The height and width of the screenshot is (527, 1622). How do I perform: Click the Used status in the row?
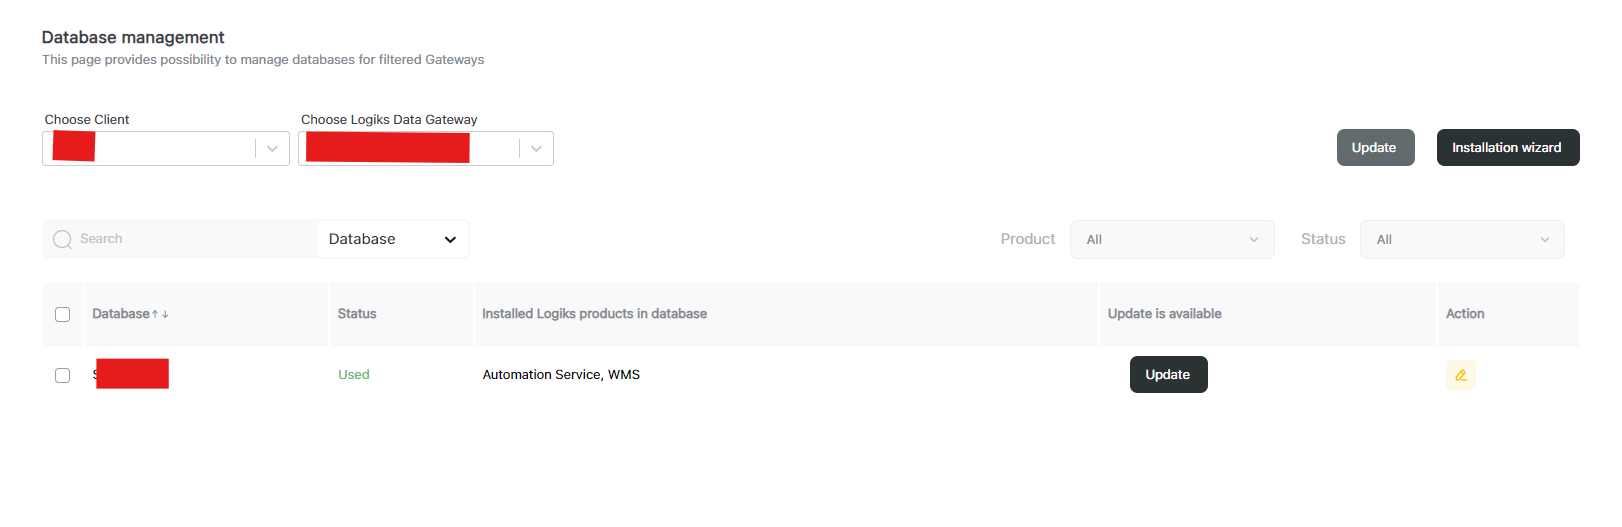(x=354, y=375)
